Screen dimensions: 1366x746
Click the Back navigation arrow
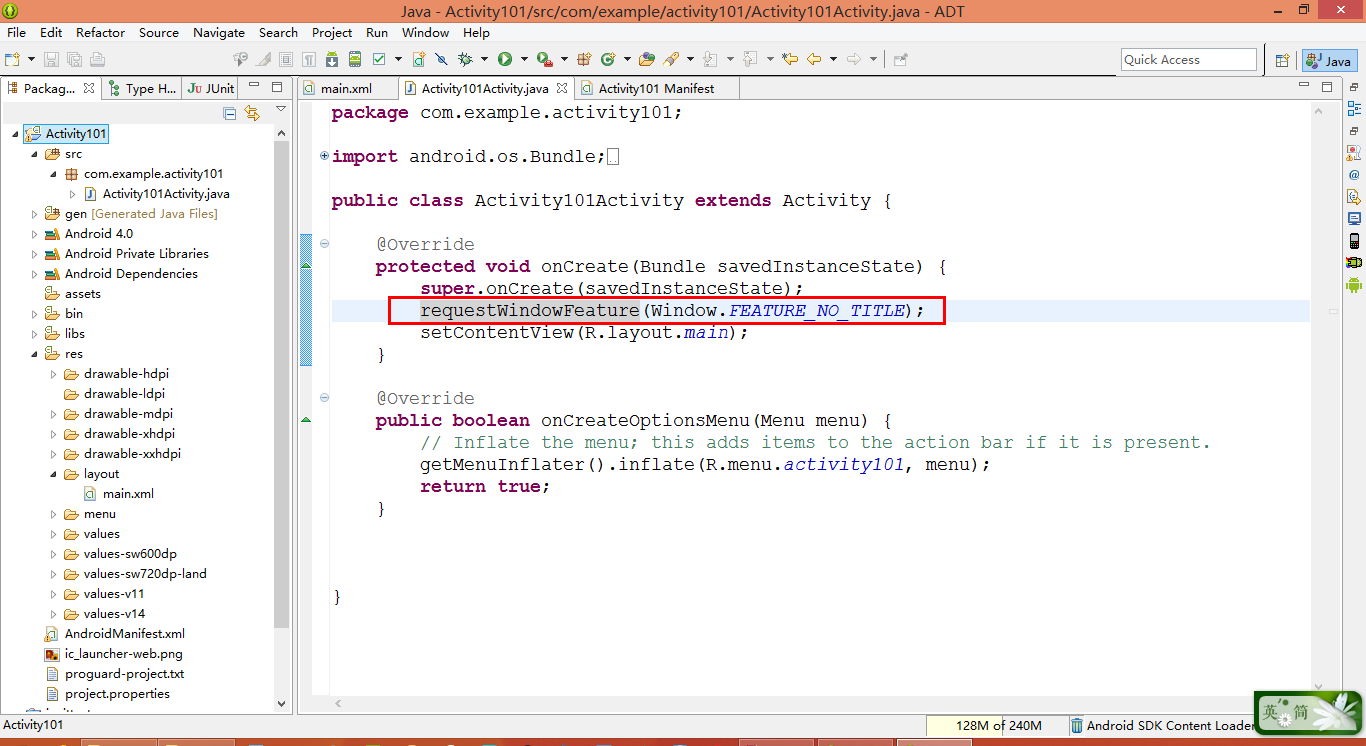click(814, 59)
